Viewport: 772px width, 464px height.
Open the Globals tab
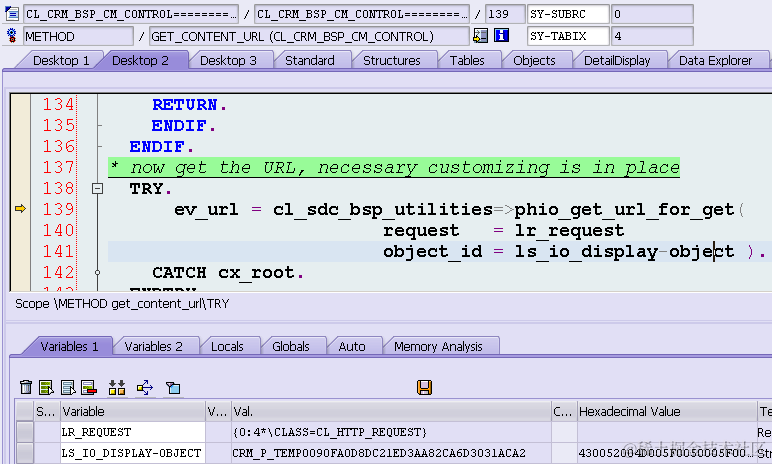(291, 346)
